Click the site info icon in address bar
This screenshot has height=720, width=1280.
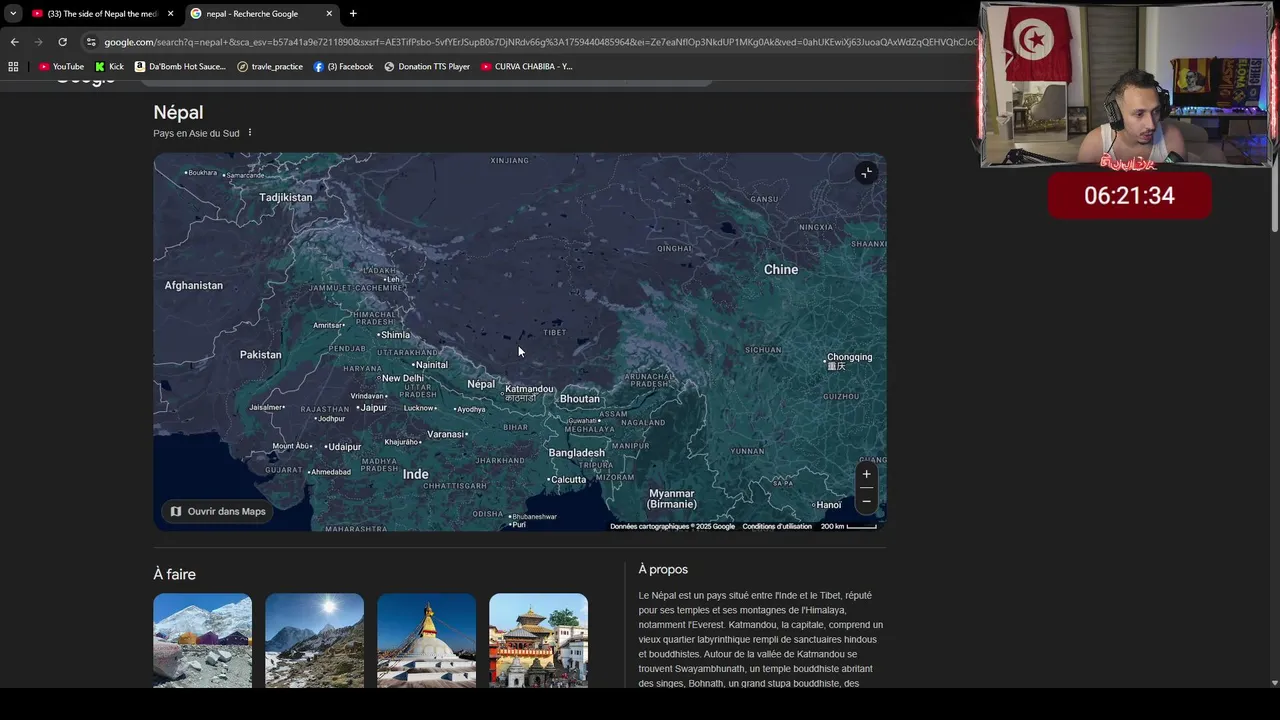(x=91, y=42)
